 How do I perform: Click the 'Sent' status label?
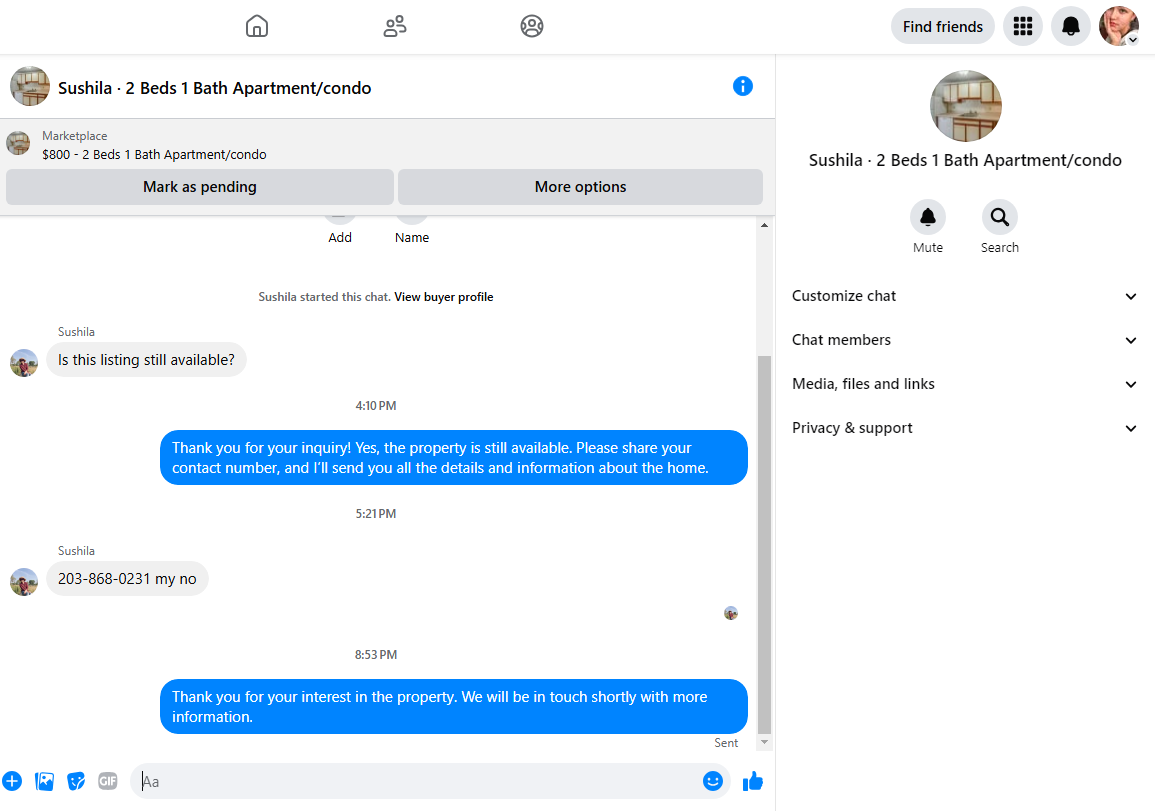[726, 742]
